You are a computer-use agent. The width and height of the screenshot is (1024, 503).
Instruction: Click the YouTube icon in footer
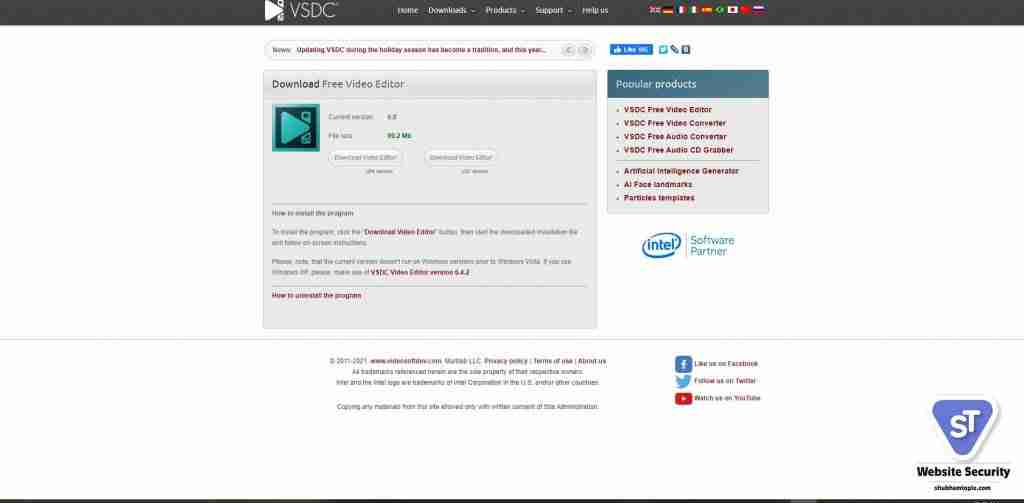pyautogui.click(x=683, y=398)
